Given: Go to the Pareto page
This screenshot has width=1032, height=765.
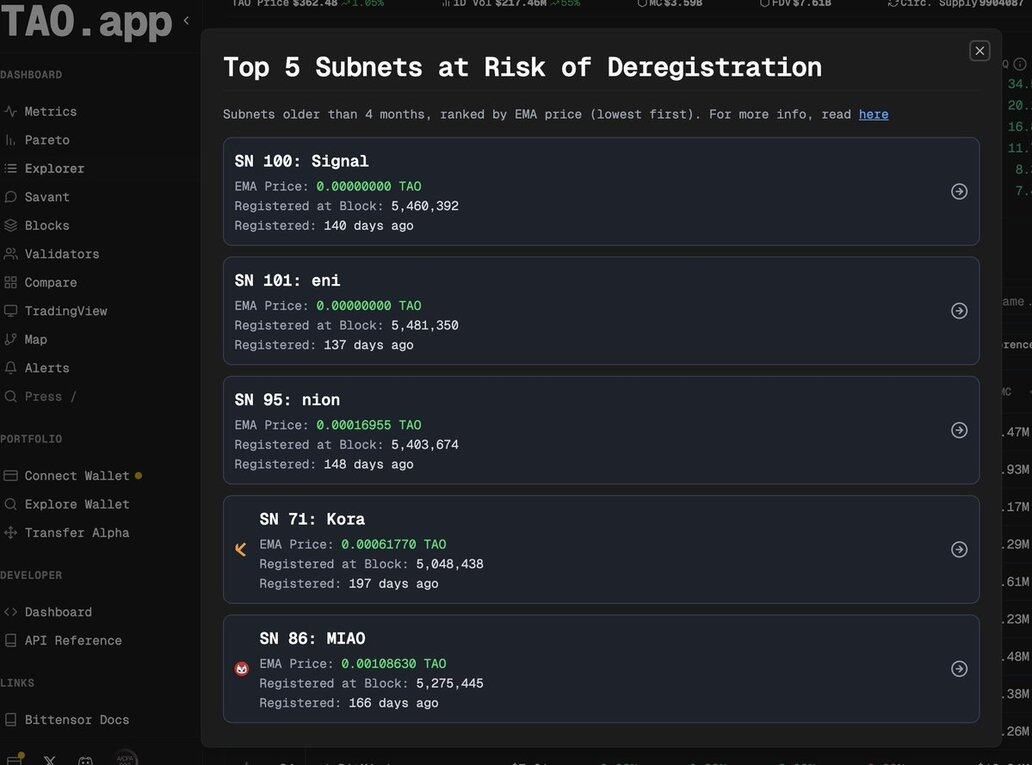Looking at the screenshot, I should [x=47, y=140].
